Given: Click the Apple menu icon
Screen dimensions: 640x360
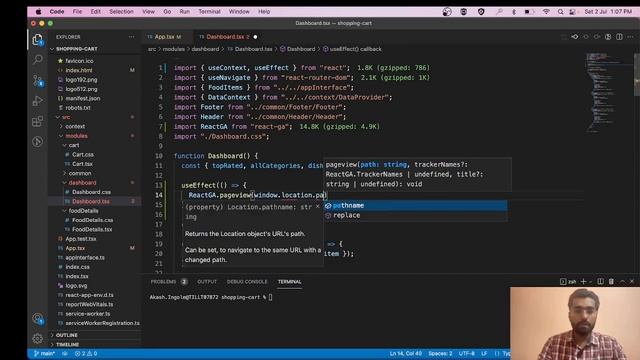Looking at the screenshot, I should pos(38,12).
